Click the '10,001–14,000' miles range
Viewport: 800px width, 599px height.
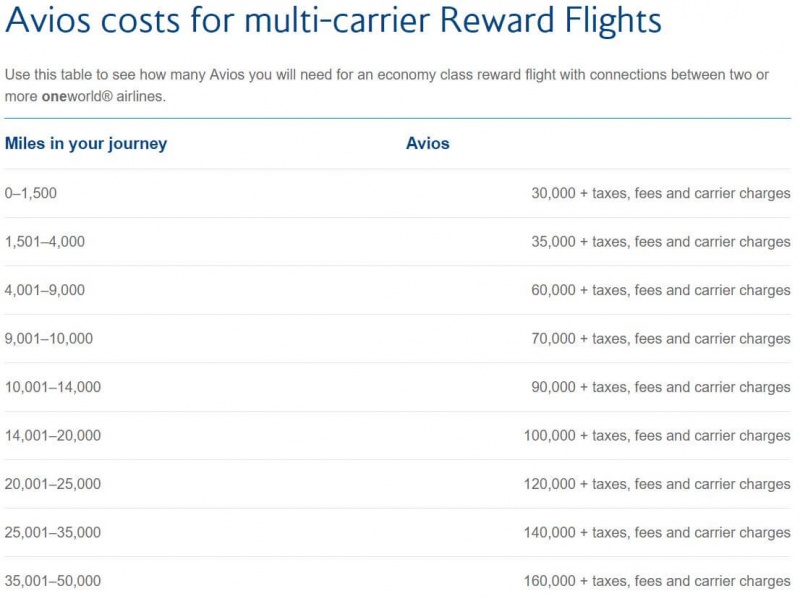point(53,387)
